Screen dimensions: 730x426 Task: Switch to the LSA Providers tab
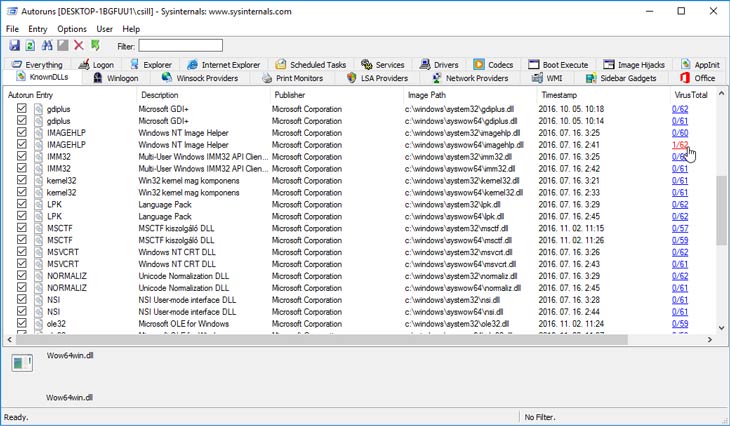pos(377,78)
